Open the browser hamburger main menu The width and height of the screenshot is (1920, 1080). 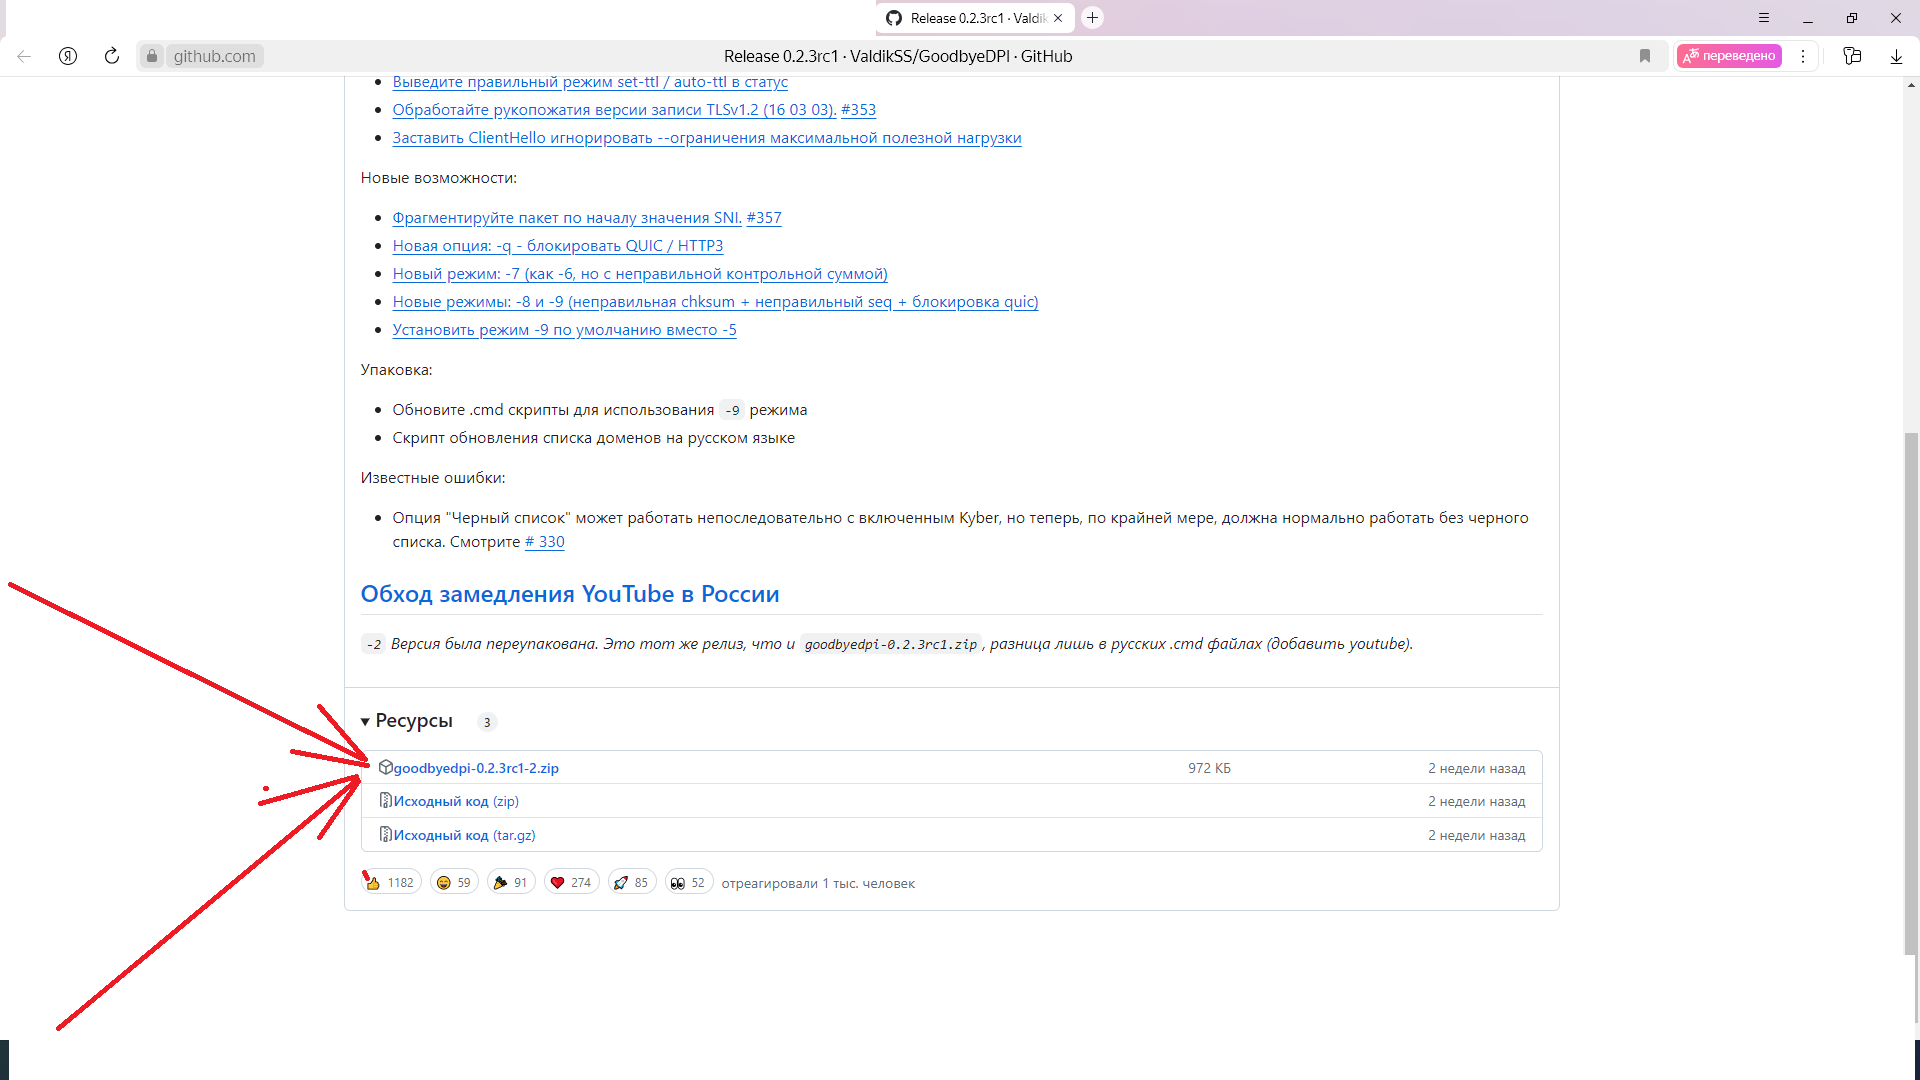tap(1764, 18)
